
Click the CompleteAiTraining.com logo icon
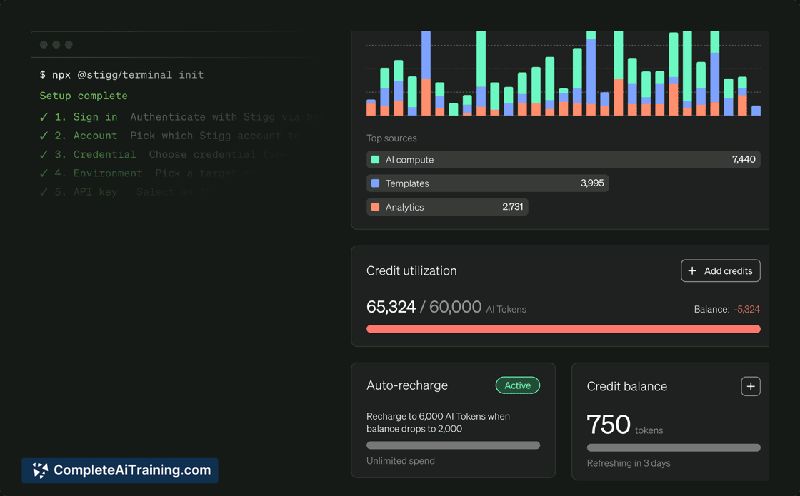(40, 470)
